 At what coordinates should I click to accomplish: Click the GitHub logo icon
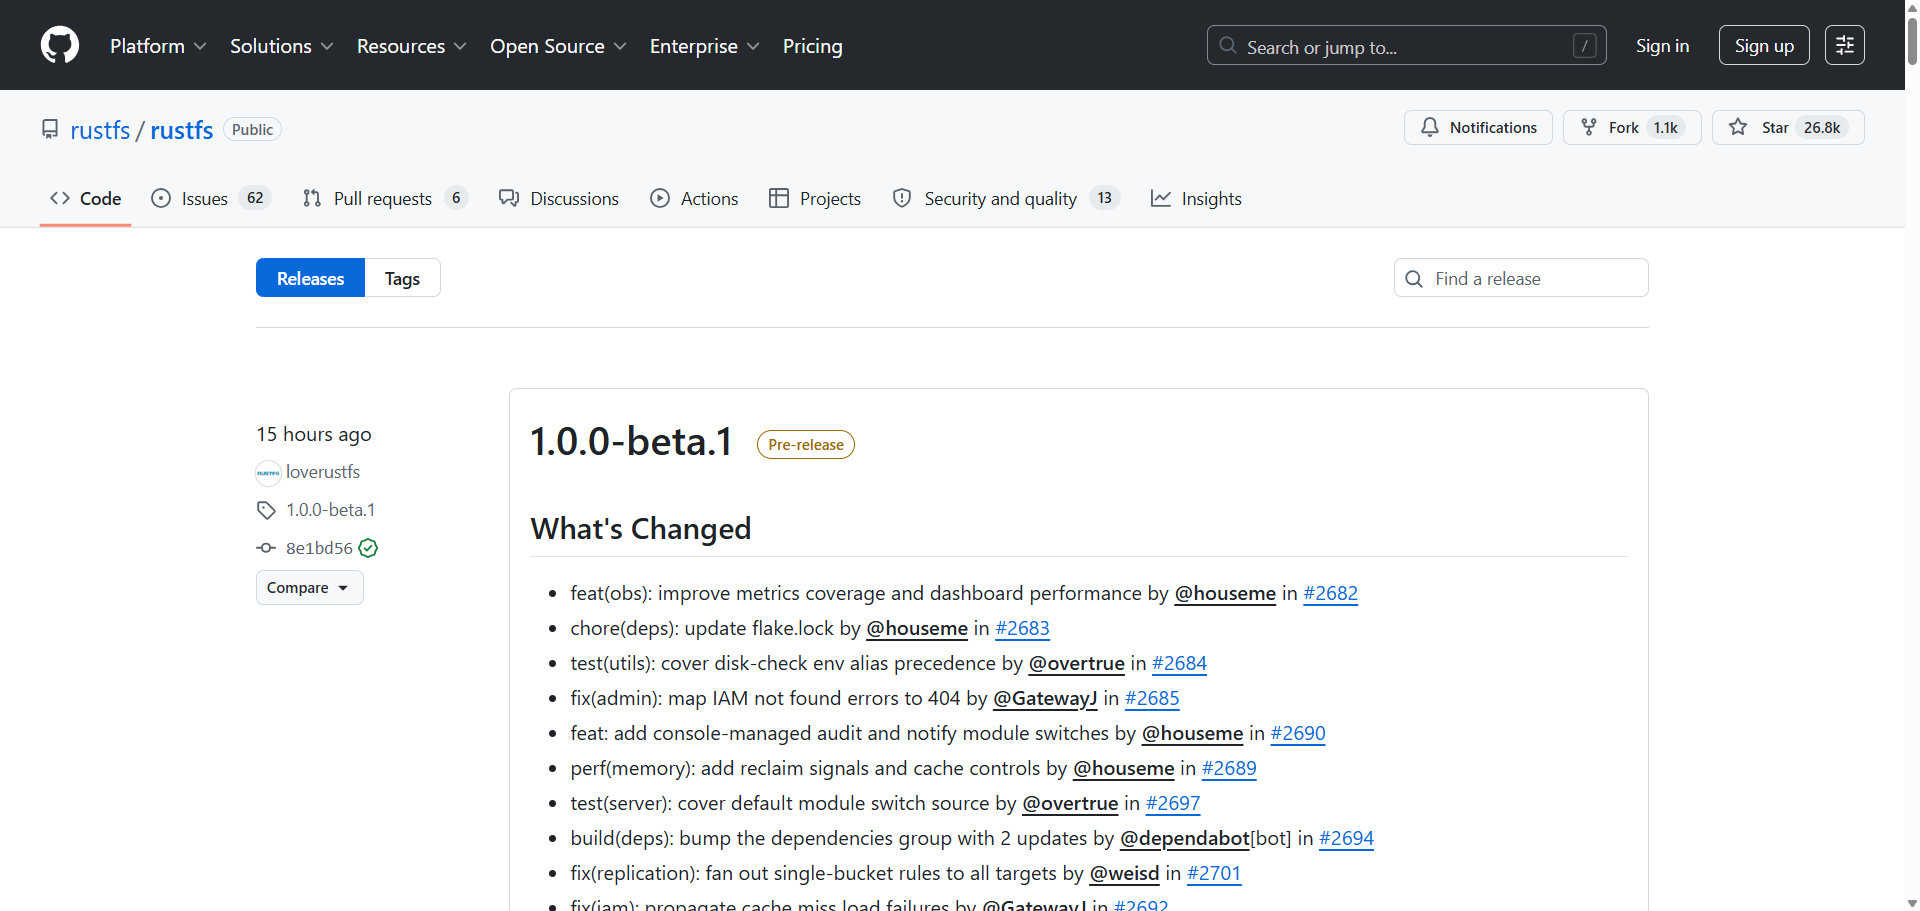60,46
